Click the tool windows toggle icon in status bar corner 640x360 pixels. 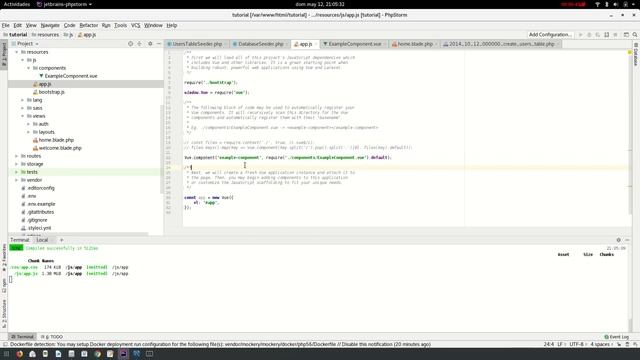(x=5, y=344)
